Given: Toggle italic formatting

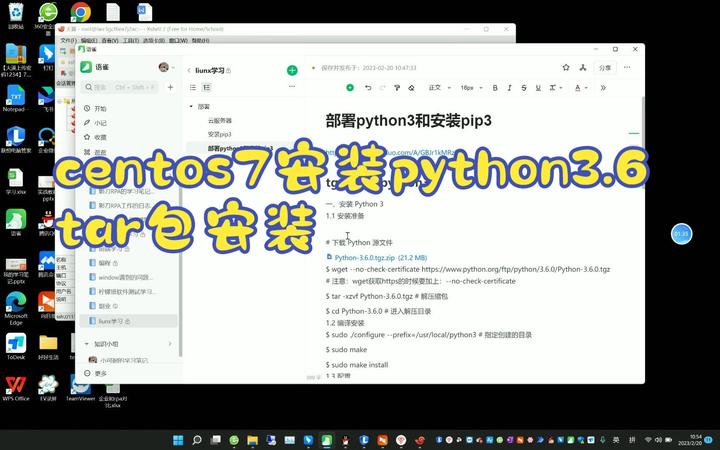Looking at the screenshot, I should pos(509,88).
